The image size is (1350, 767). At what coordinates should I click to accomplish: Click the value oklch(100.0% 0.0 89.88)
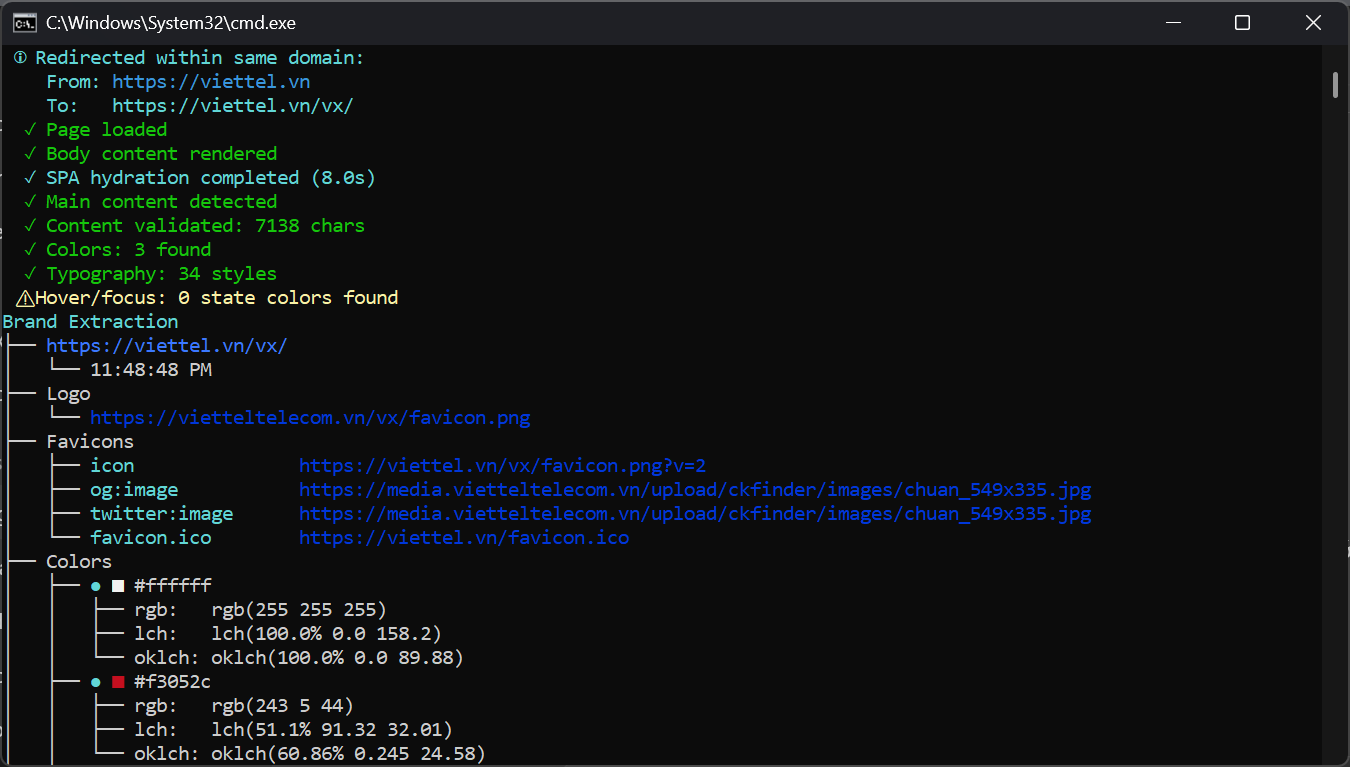tap(338, 658)
